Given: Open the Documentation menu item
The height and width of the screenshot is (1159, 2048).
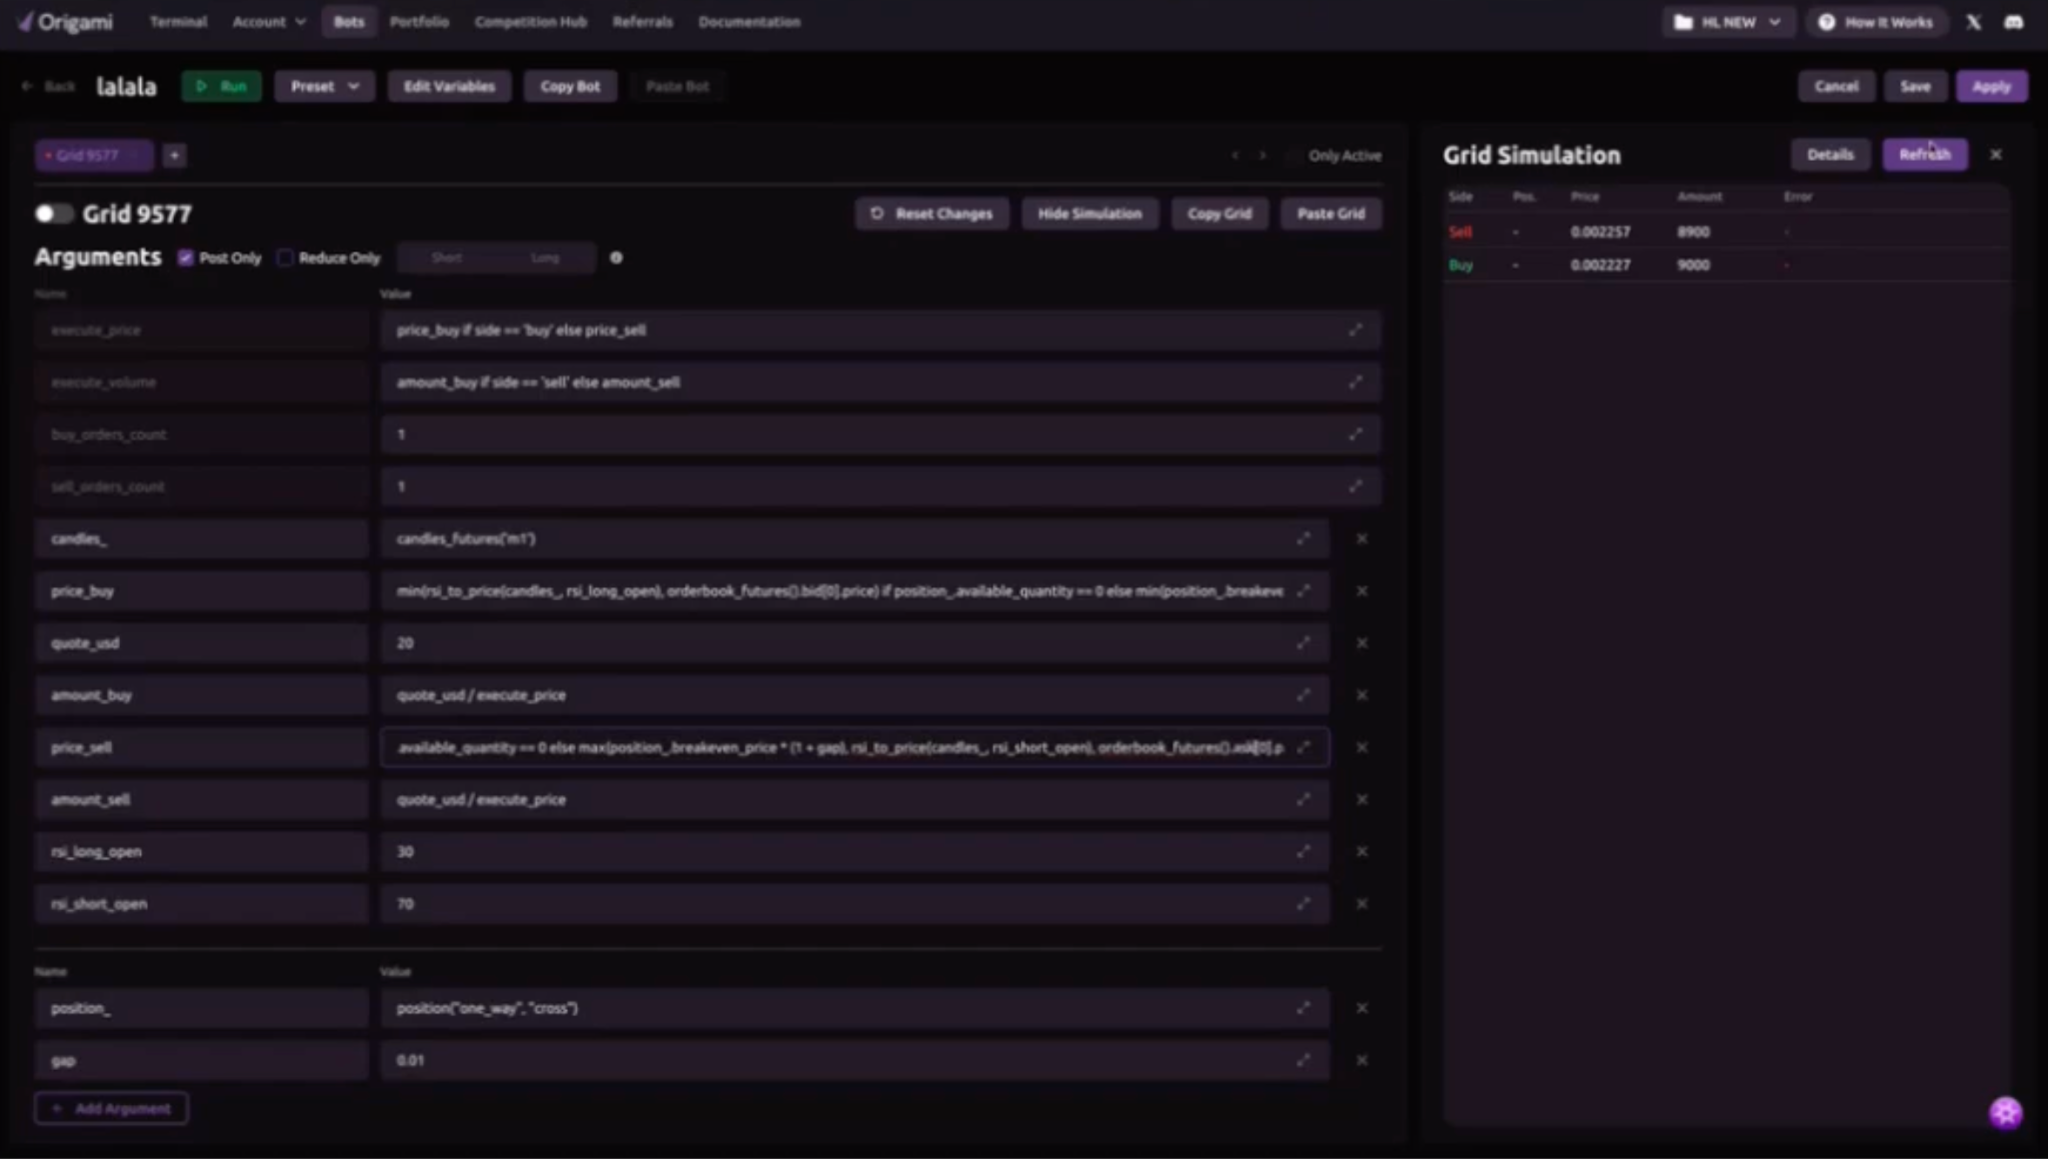Looking at the screenshot, I should tap(749, 22).
